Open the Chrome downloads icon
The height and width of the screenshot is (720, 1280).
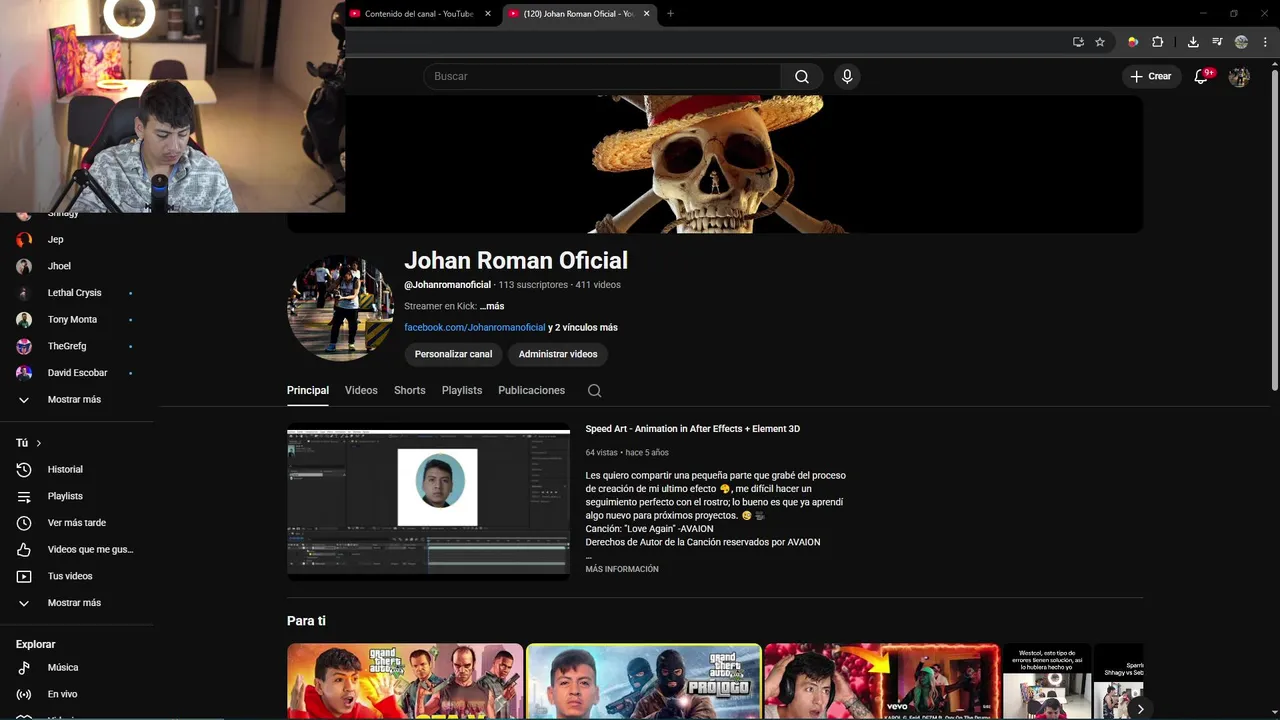[x=1193, y=42]
